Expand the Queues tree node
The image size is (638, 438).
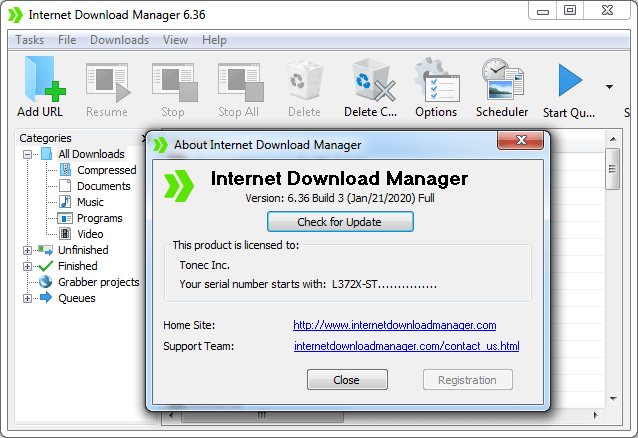[27, 298]
